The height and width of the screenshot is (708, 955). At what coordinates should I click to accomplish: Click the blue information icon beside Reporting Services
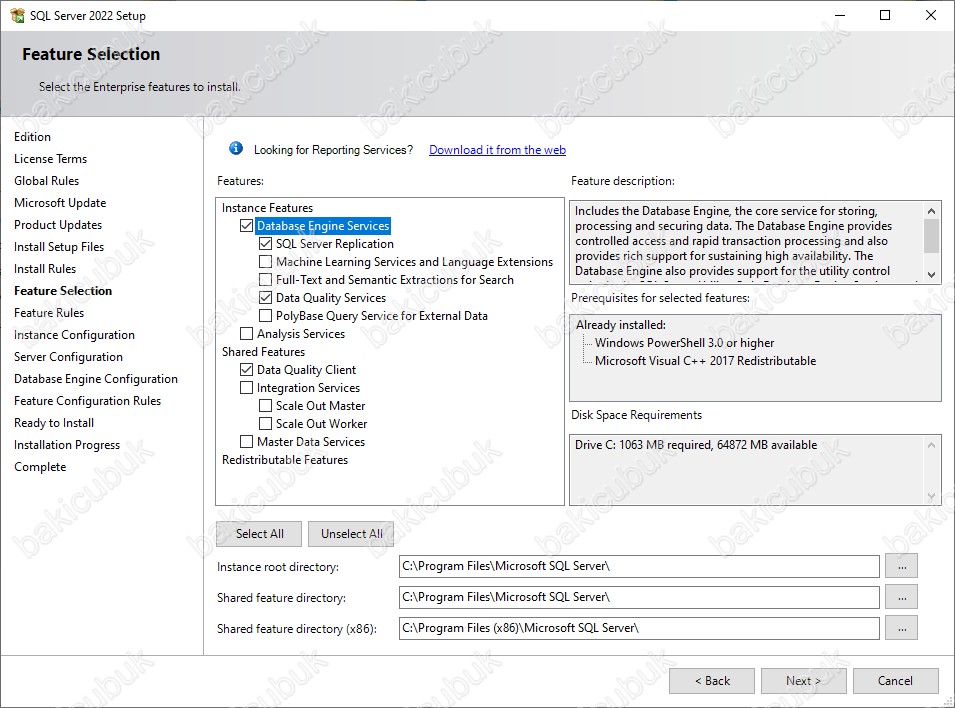(x=236, y=149)
